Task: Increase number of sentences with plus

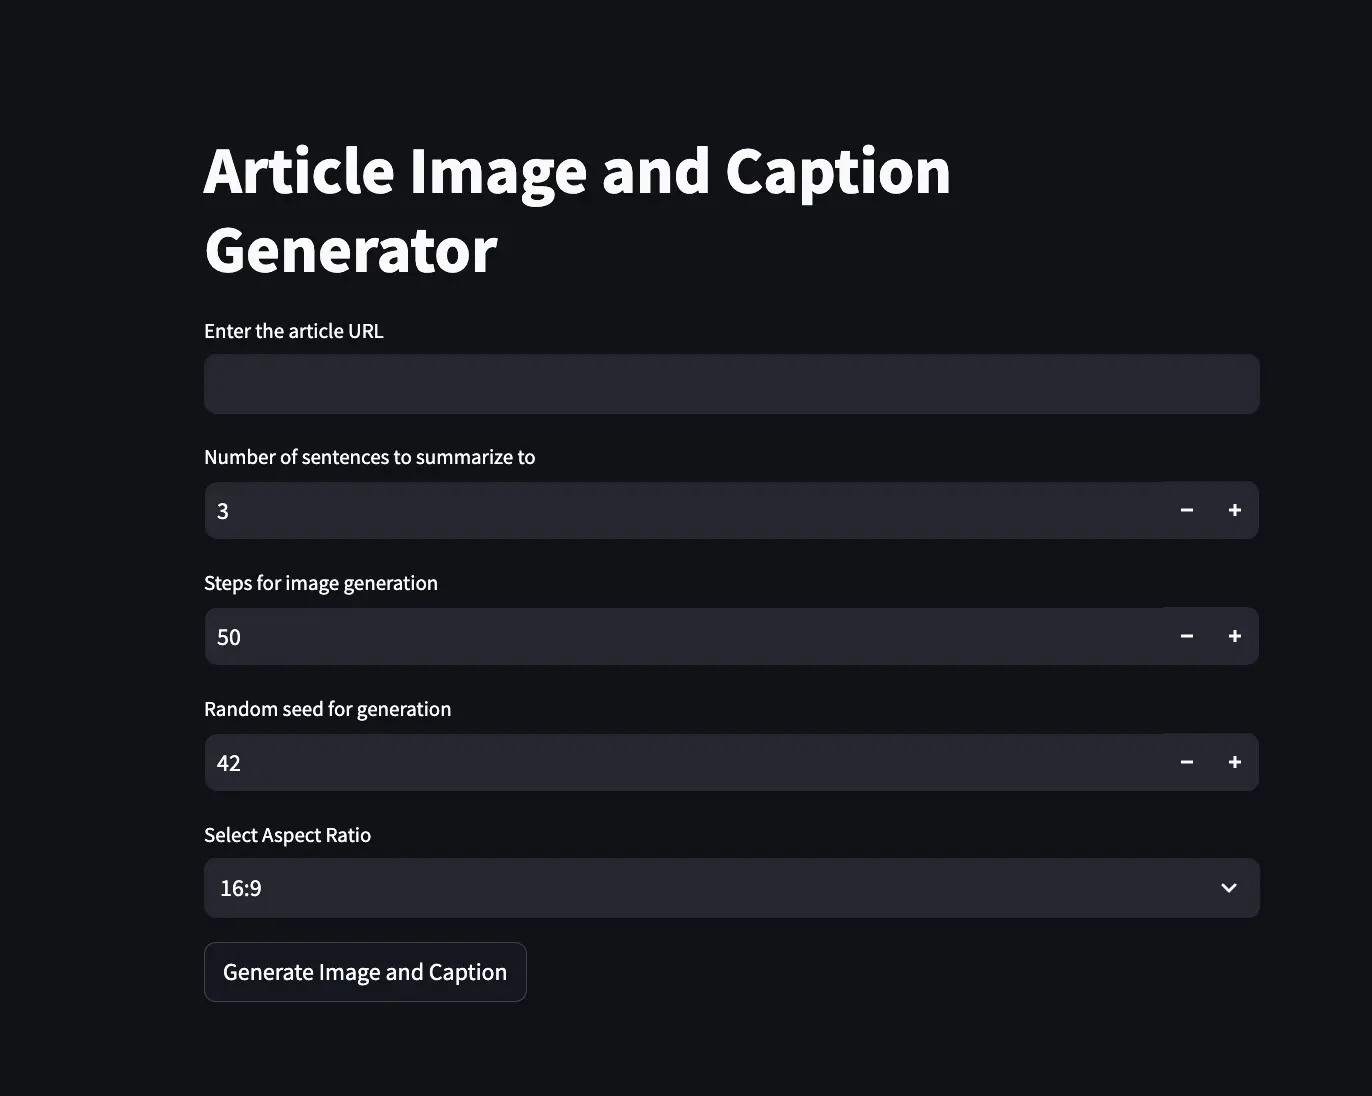Action: tap(1235, 510)
